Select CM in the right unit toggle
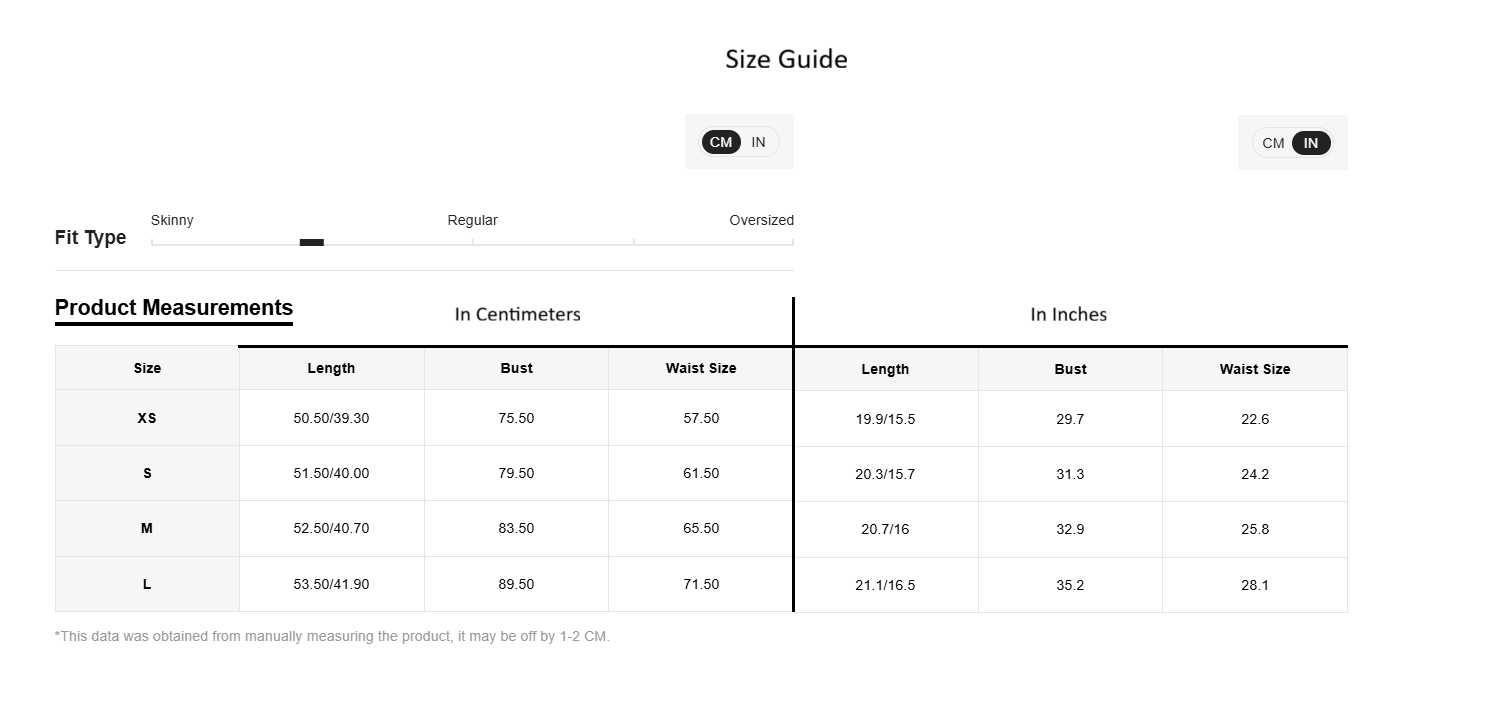This screenshot has width=1496, height=702. tap(1273, 143)
